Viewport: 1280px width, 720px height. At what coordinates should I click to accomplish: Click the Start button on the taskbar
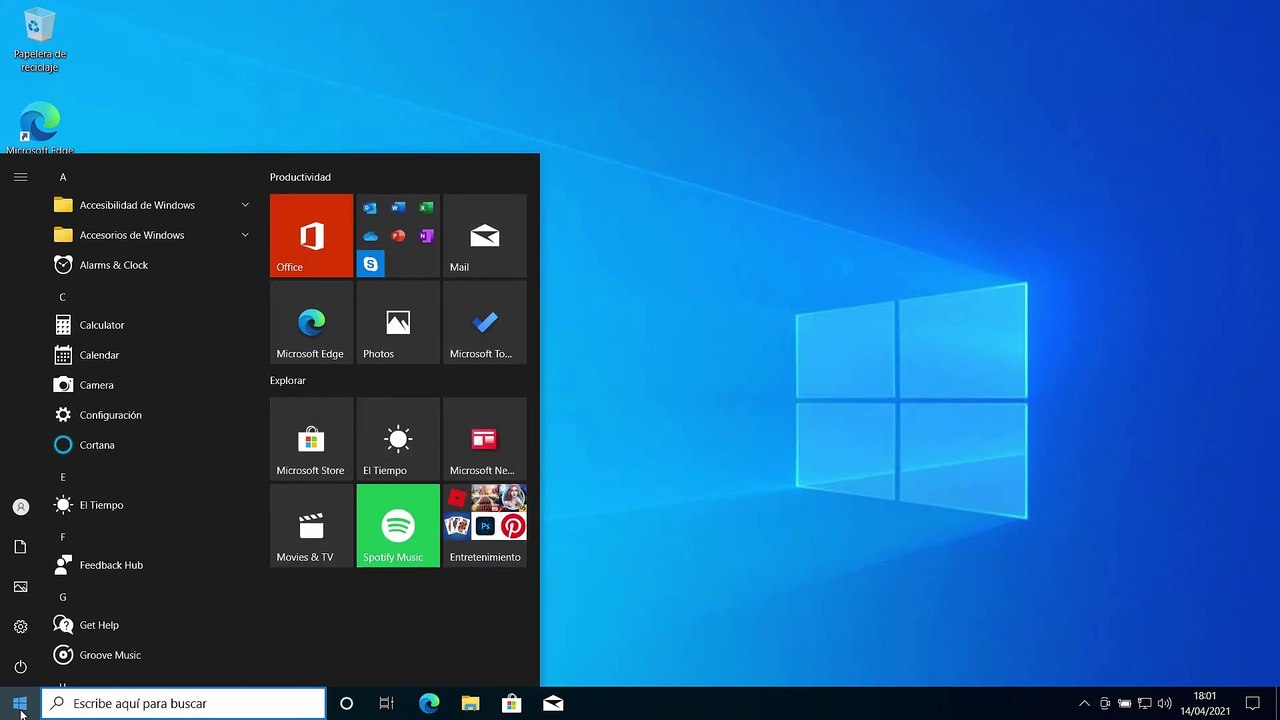tap(20, 704)
